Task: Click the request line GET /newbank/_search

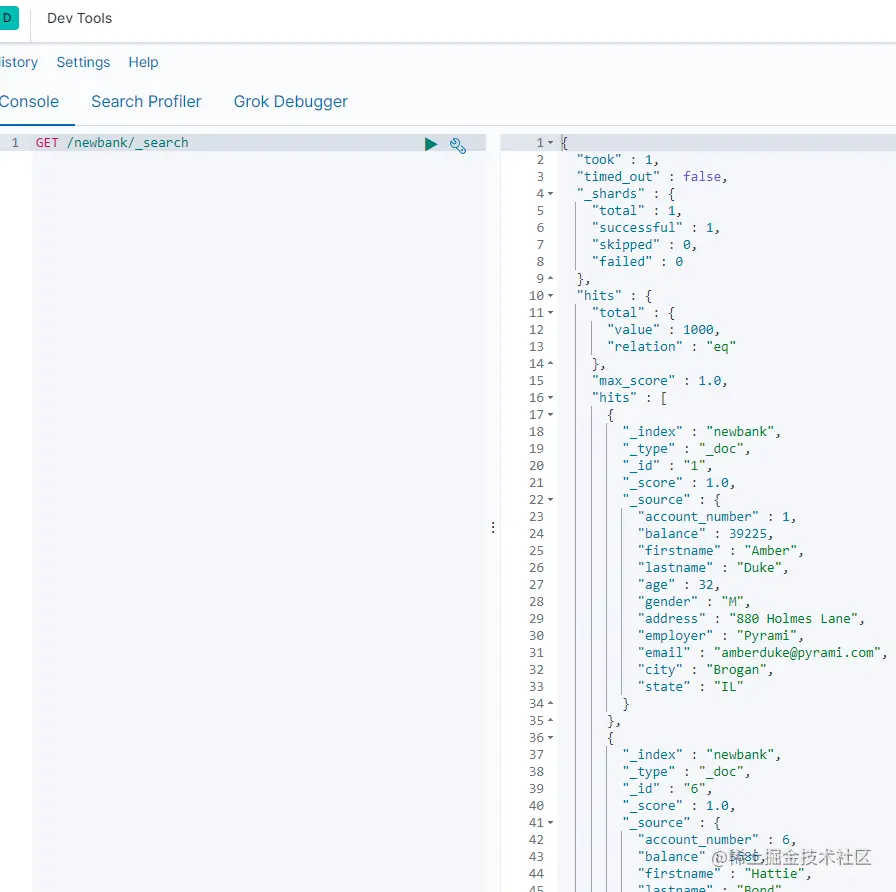Action: click(x=112, y=143)
